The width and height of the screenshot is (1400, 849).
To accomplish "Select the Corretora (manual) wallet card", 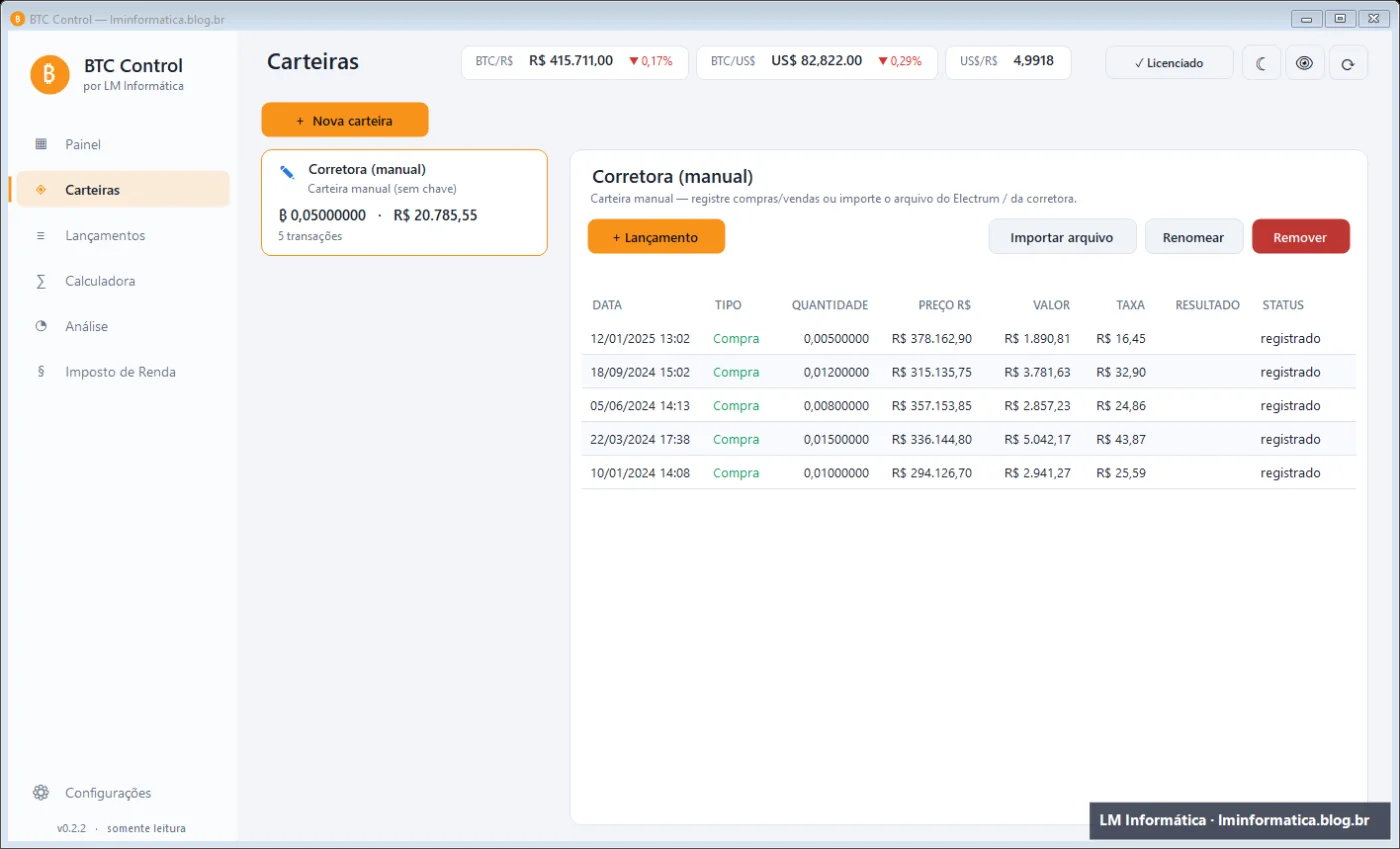I will 404,203.
